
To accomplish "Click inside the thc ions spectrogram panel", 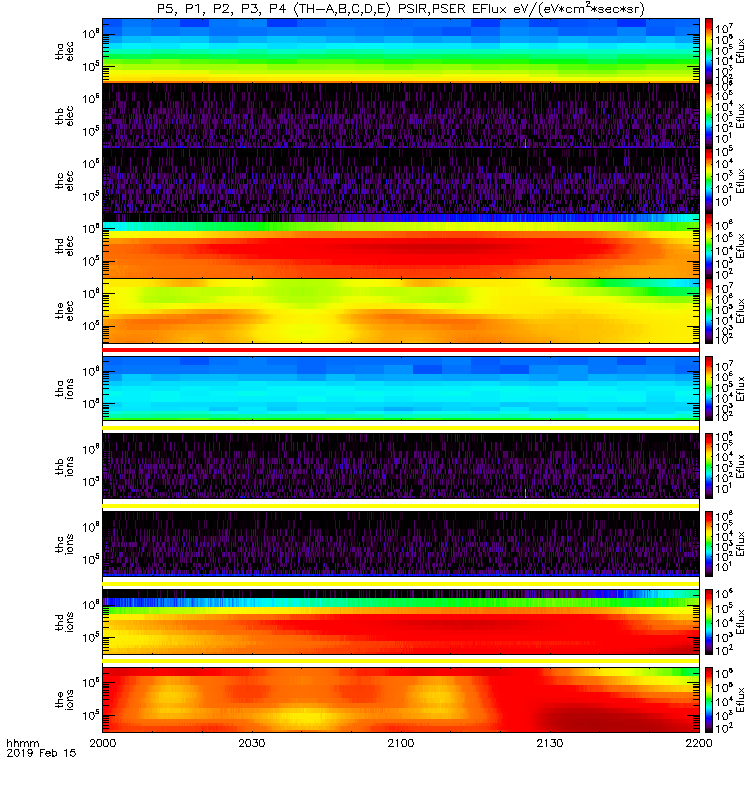I will [401, 544].
